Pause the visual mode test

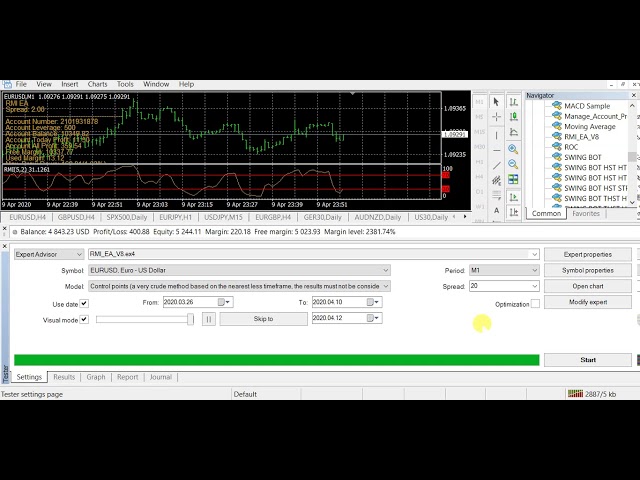tap(209, 319)
